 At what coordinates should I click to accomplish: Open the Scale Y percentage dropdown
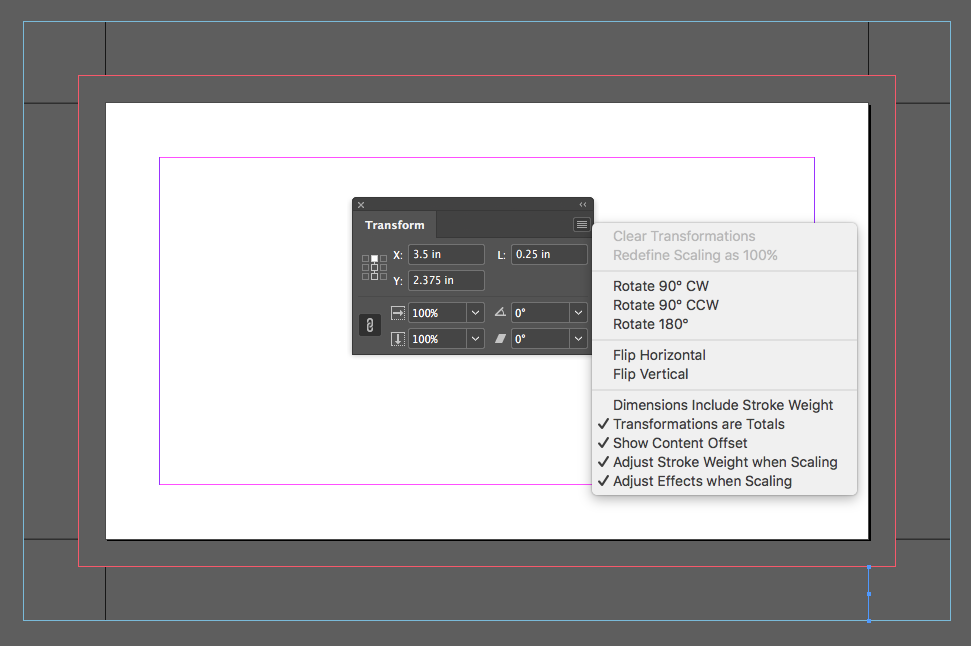click(x=475, y=339)
